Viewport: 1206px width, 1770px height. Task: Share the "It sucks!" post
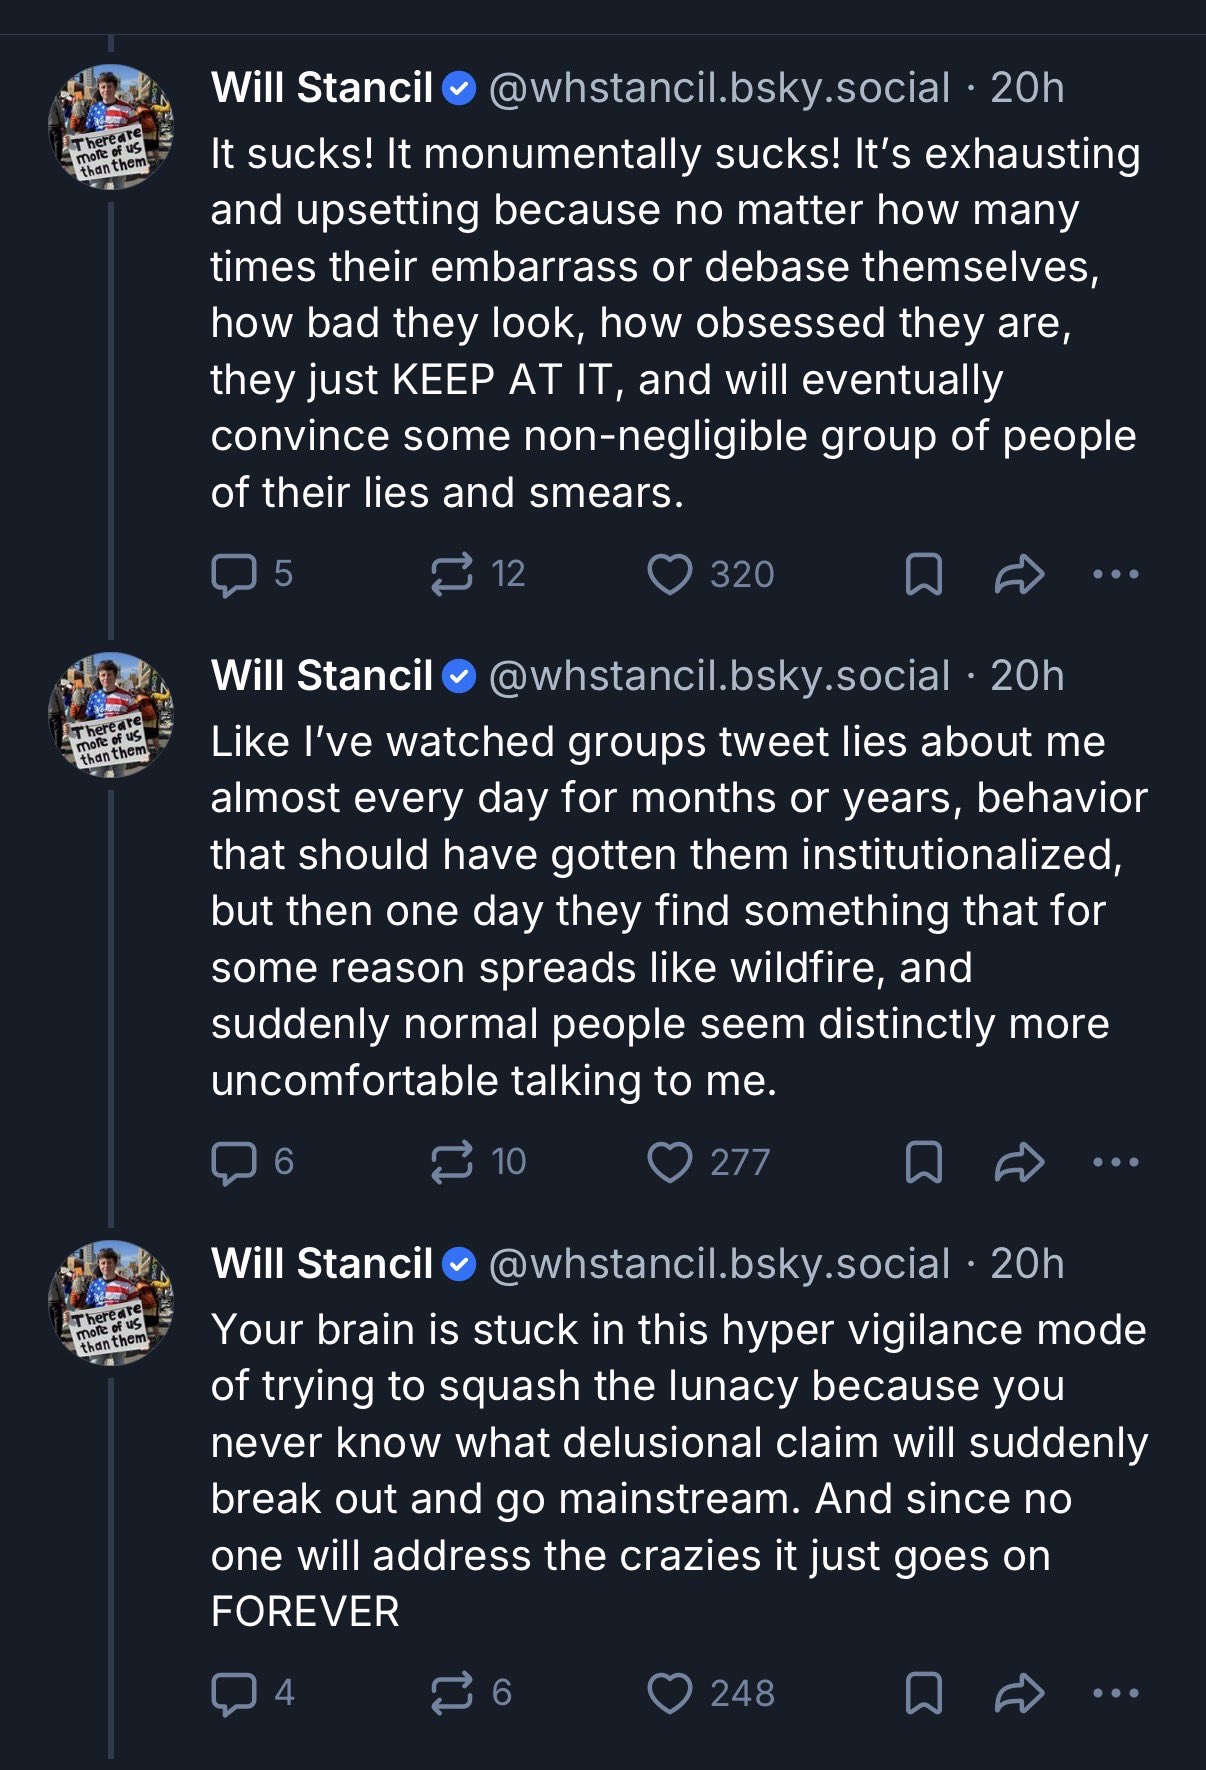[1019, 575]
